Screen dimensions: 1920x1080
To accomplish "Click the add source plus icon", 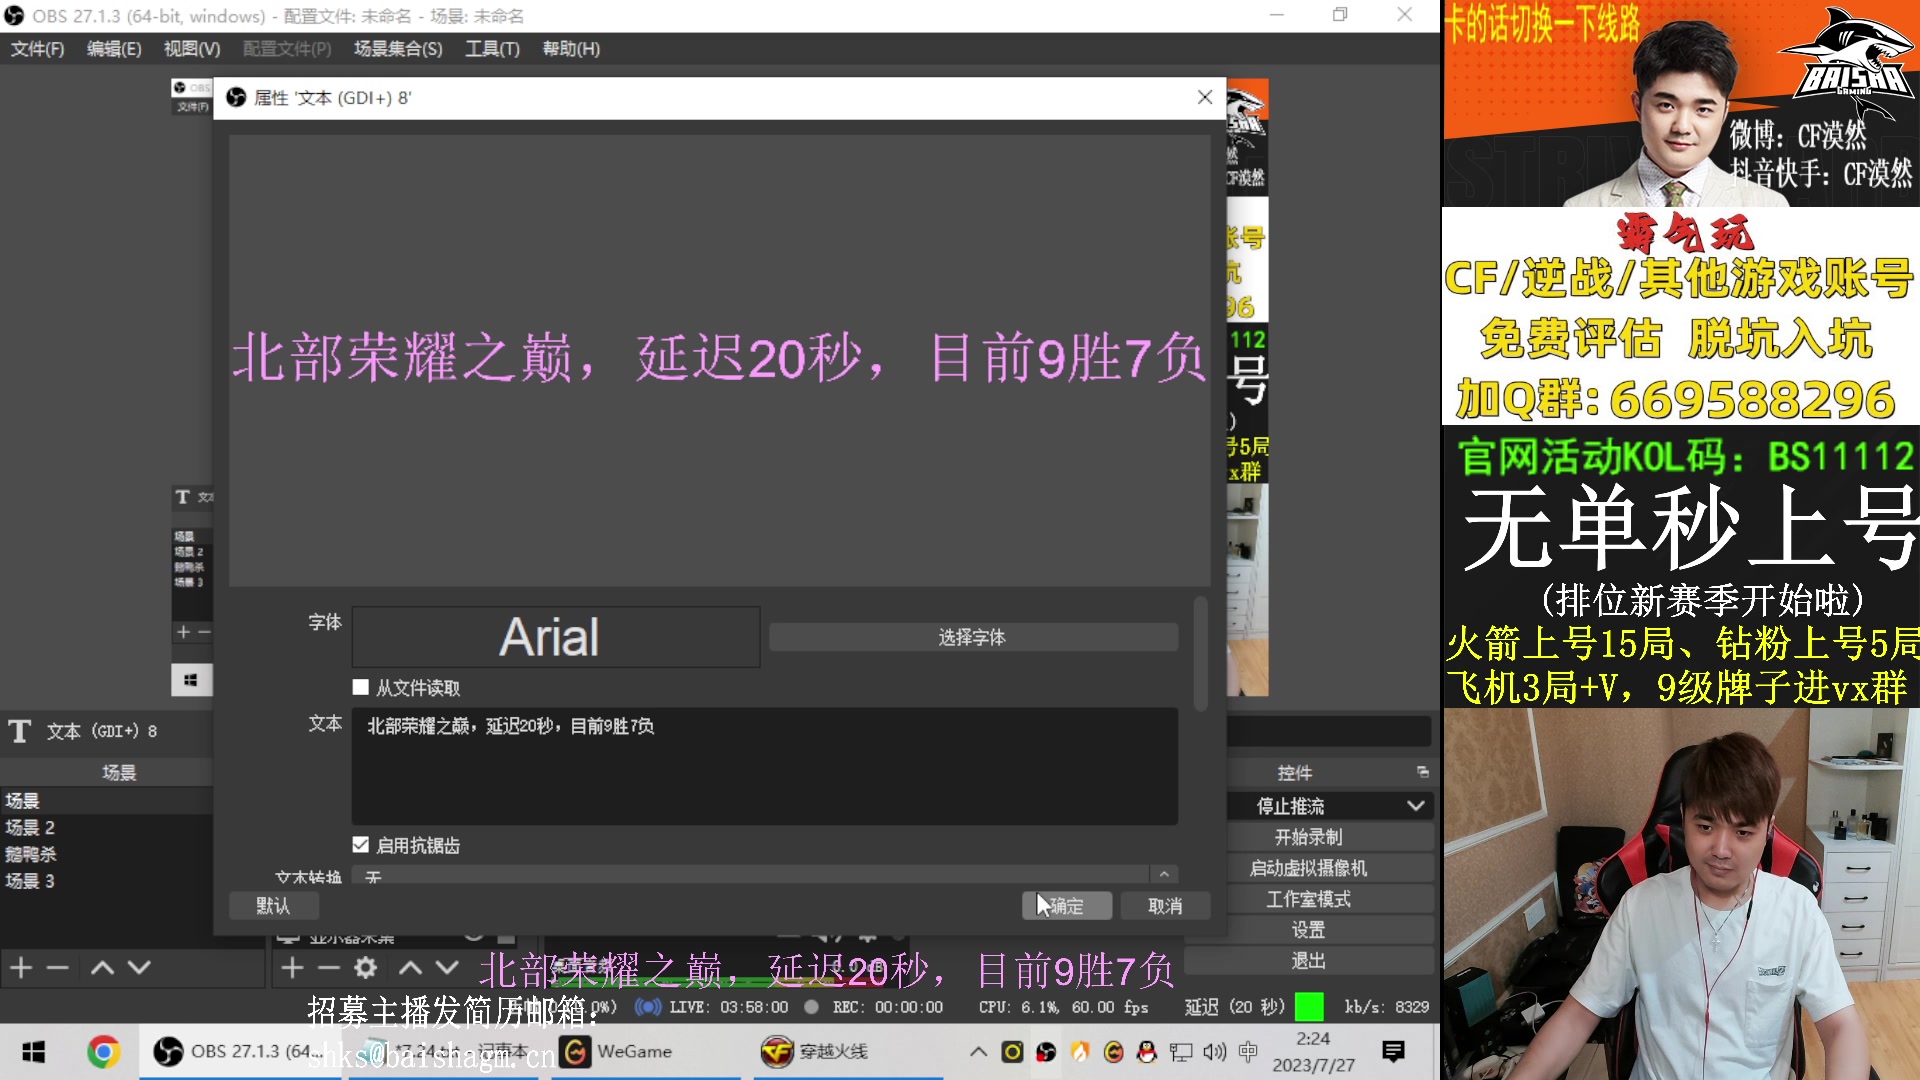I will 292,967.
